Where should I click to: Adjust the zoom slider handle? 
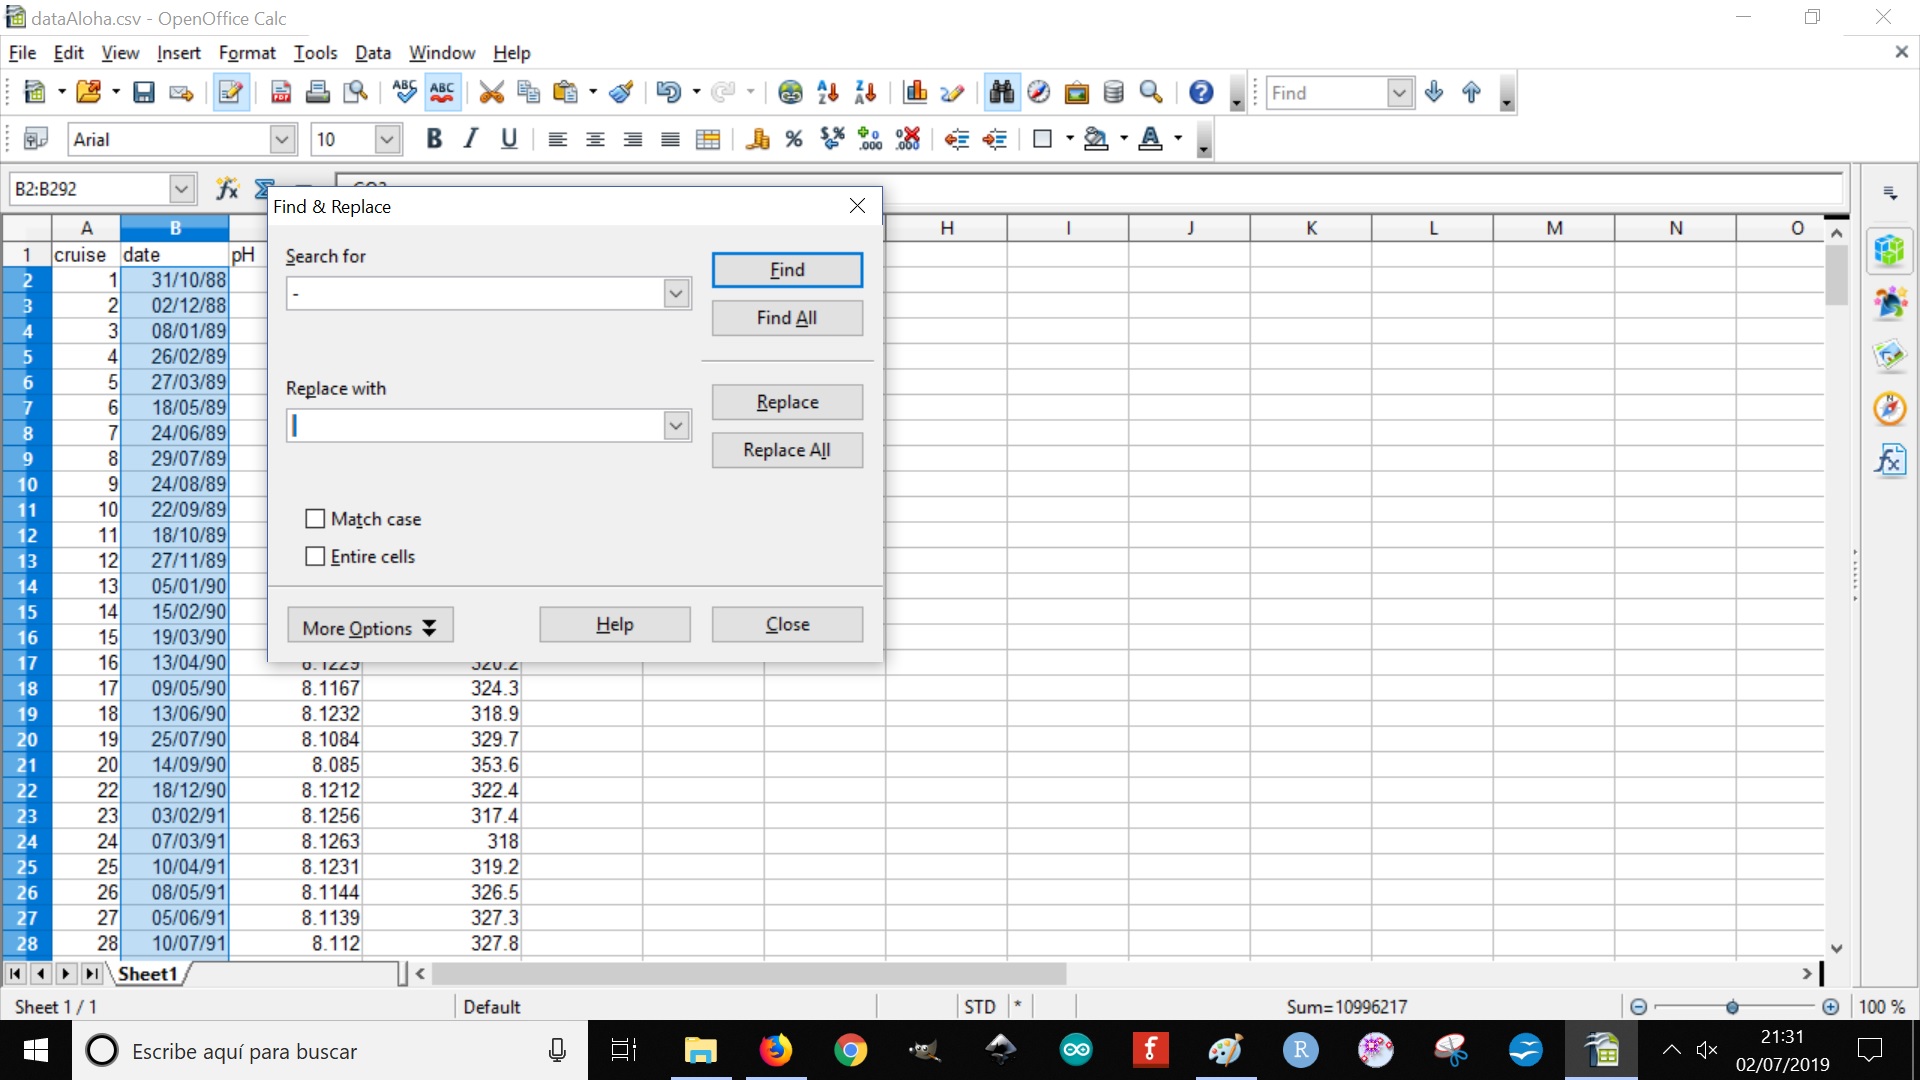[x=1732, y=1007]
